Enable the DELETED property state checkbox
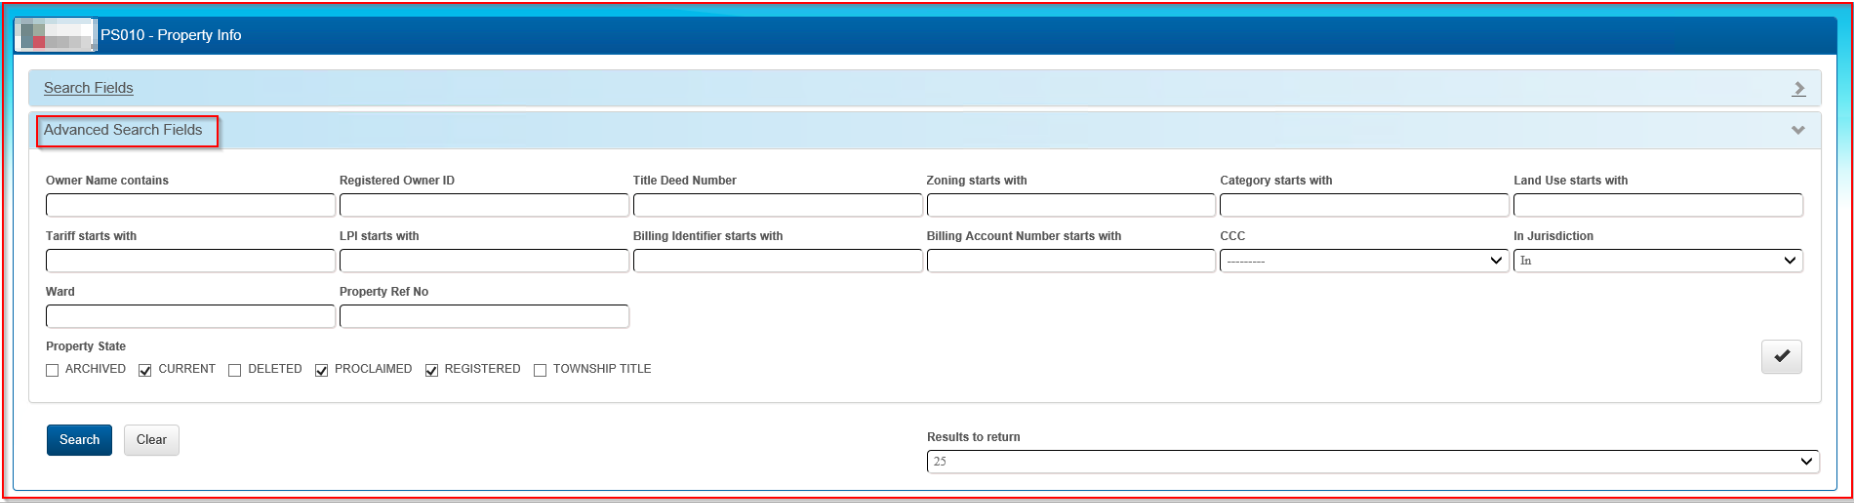Viewport: 1856px width, 504px height. [235, 371]
